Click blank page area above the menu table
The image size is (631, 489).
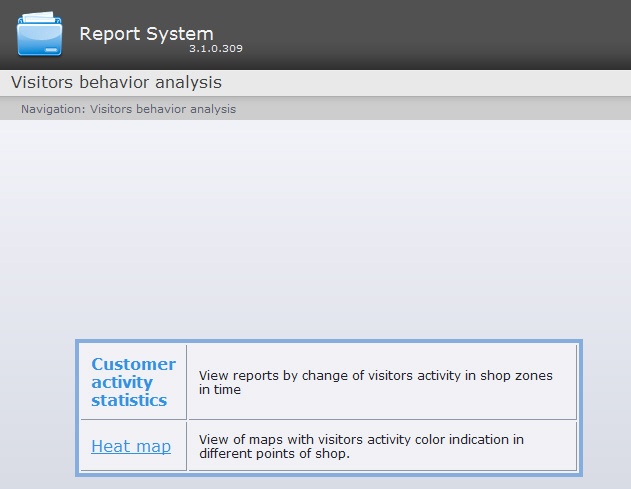click(x=315, y=230)
